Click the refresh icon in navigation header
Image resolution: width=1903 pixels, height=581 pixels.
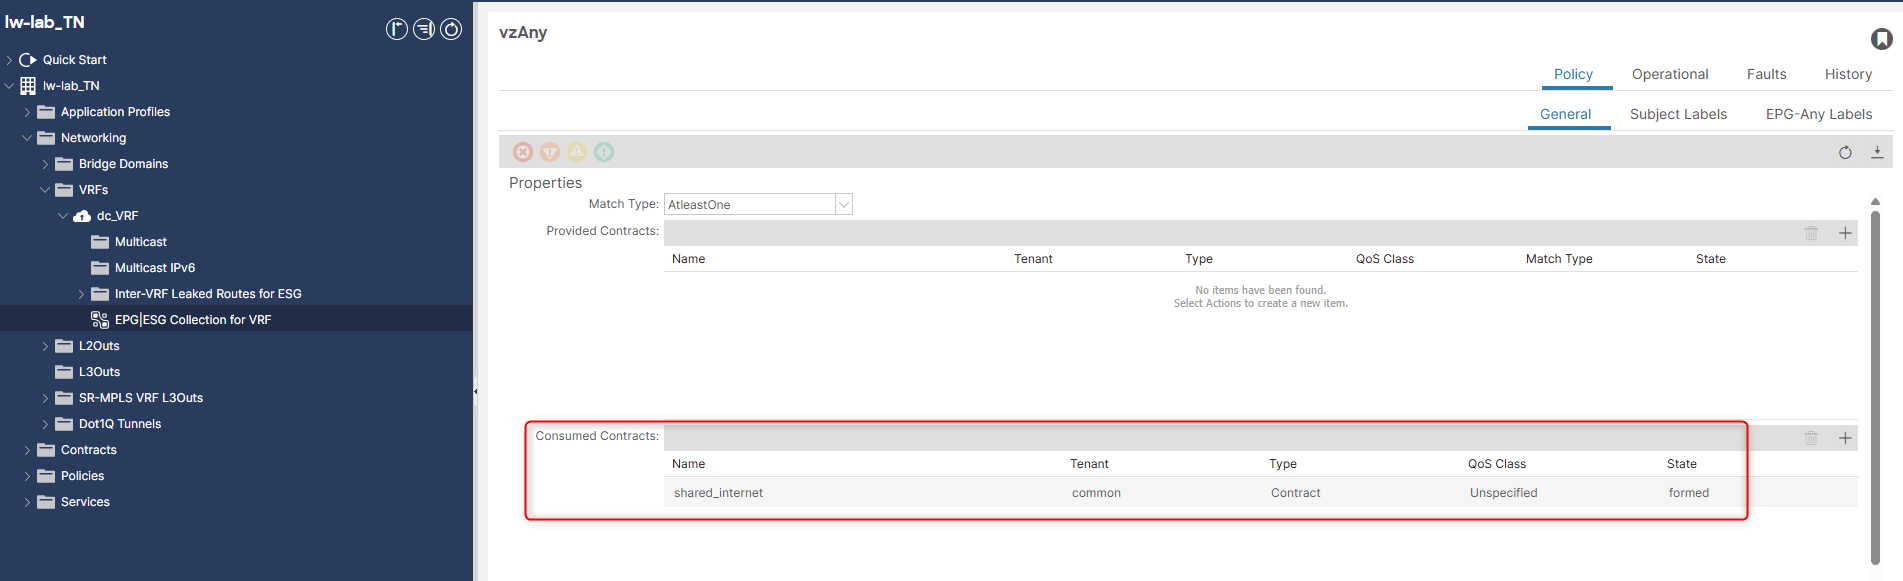(x=451, y=29)
